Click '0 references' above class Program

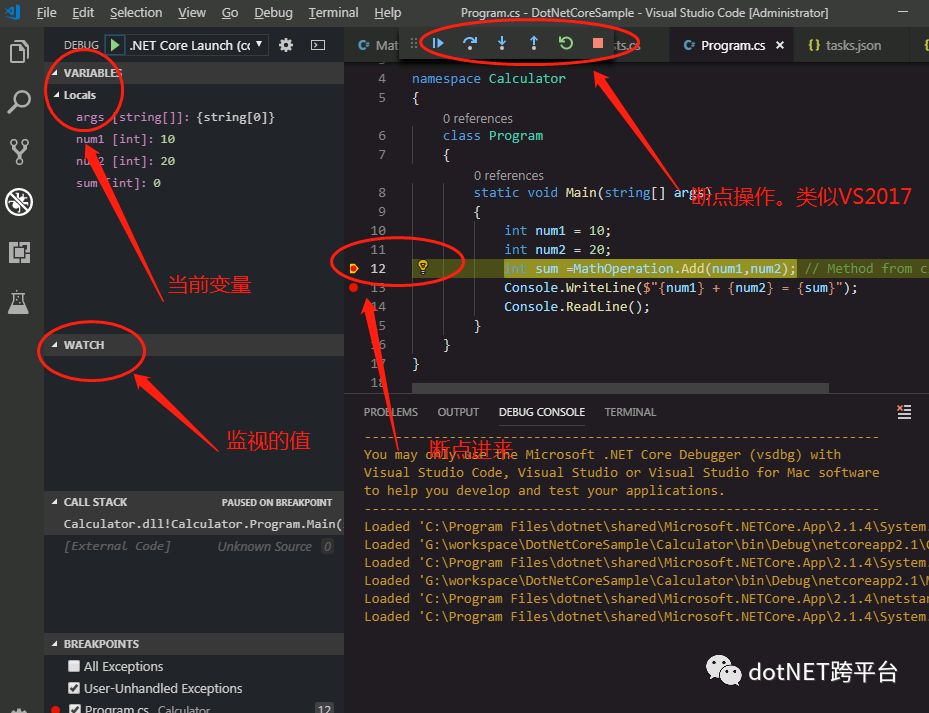point(478,119)
